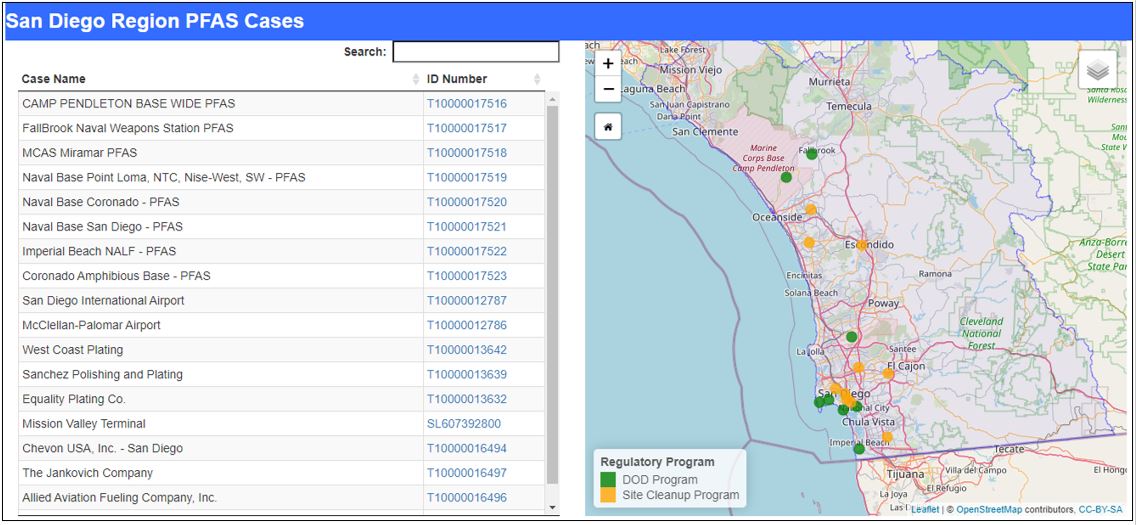Click orange marker near El Cajon
The height and width of the screenshot is (525, 1136).
tap(888, 373)
